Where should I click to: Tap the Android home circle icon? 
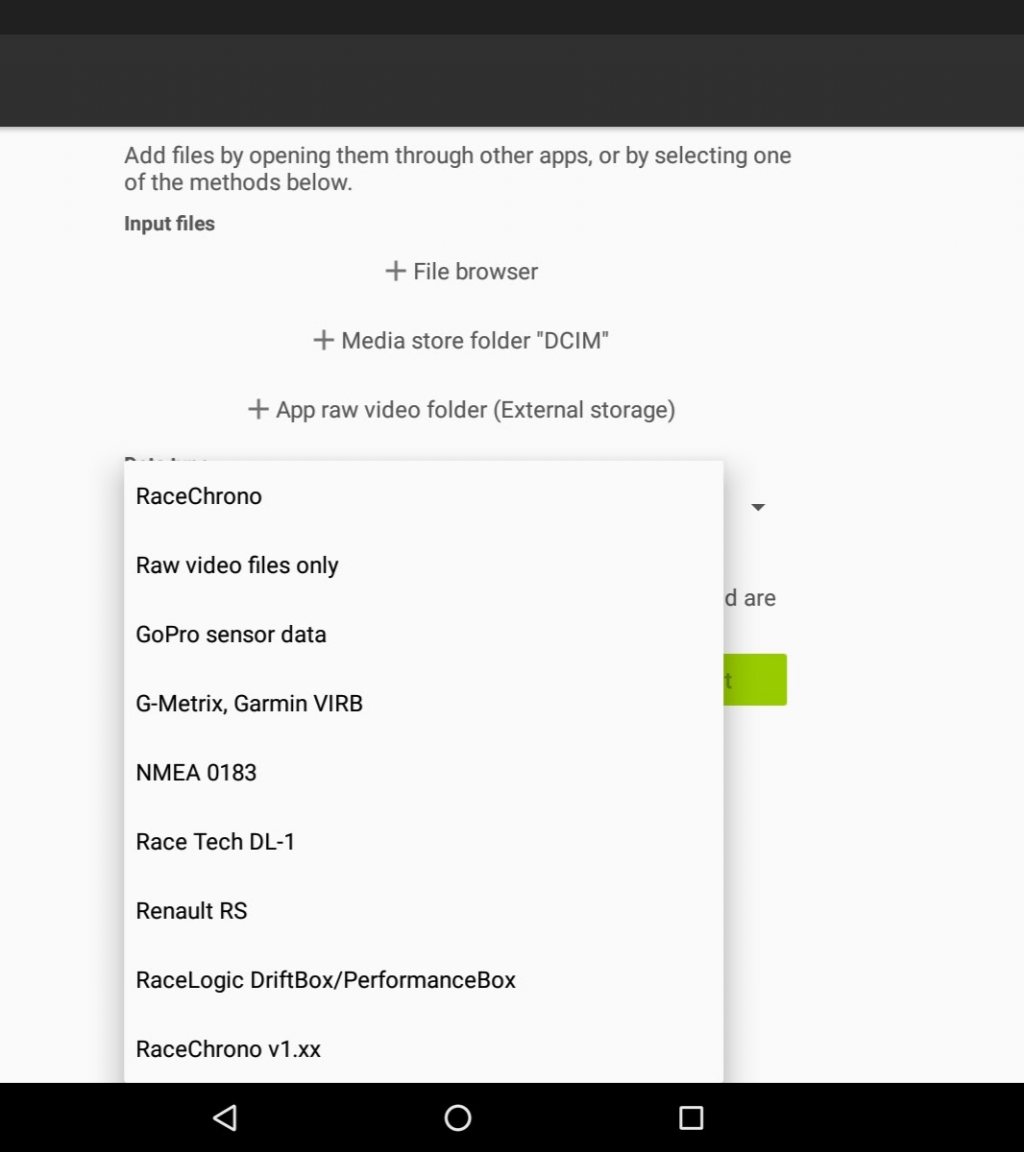click(458, 1117)
